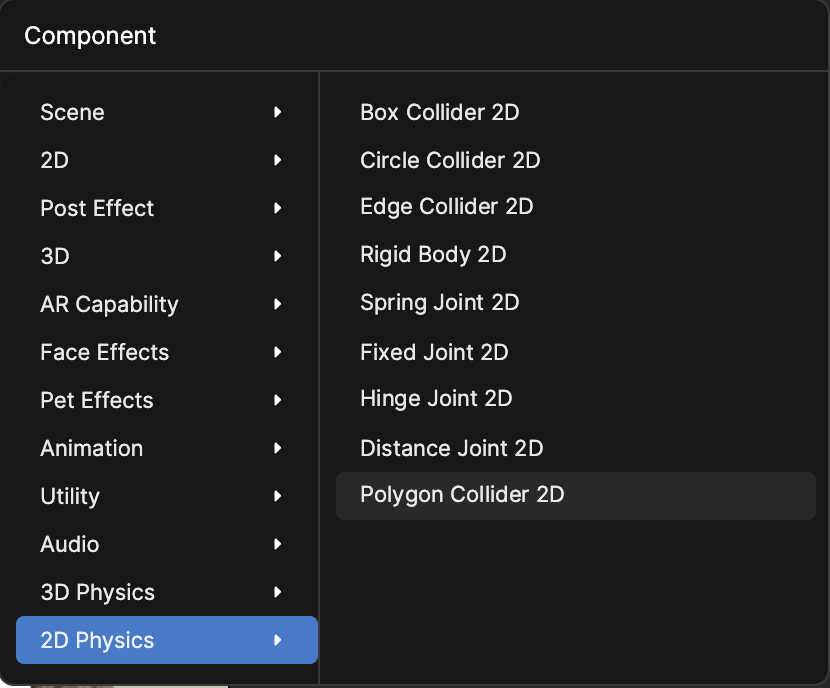Open the Audio category
Image resolution: width=830 pixels, height=688 pixels.
[167, 544]
